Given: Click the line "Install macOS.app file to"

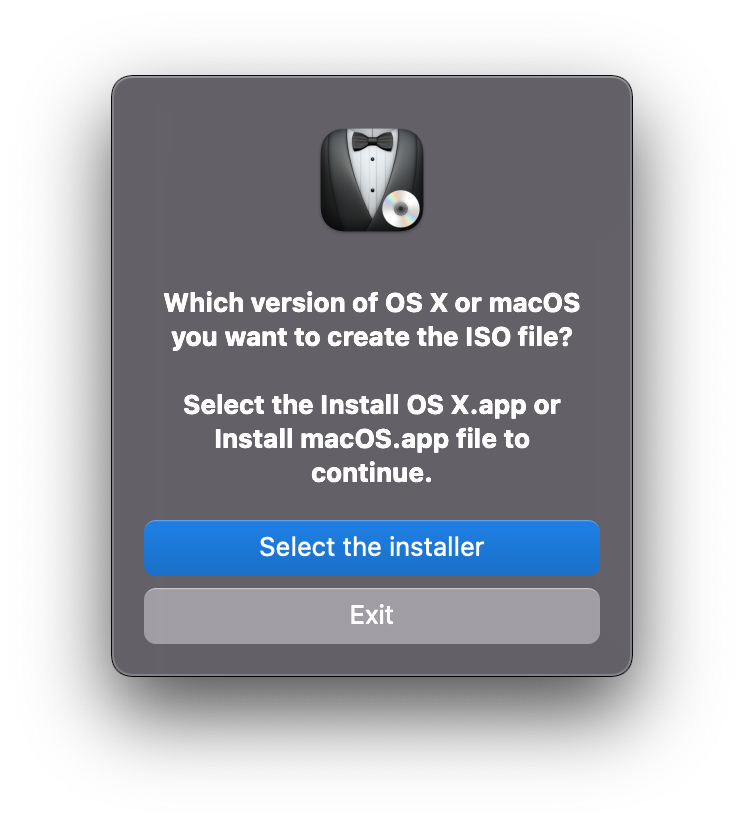Looking at the screenshot, I should (372, 439).
